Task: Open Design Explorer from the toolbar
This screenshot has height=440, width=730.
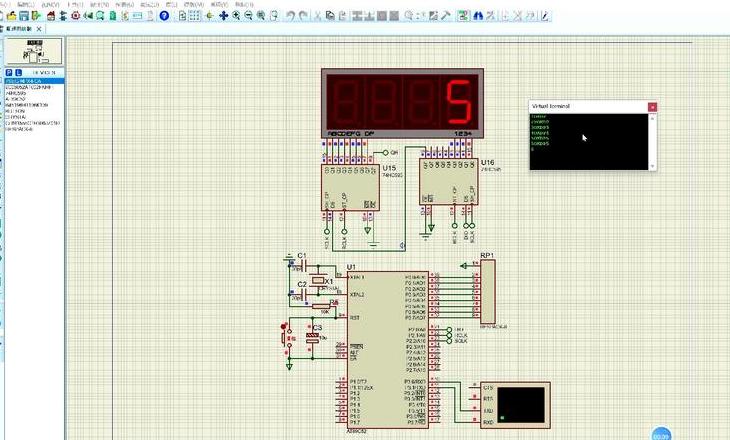Action: [113, 16]
